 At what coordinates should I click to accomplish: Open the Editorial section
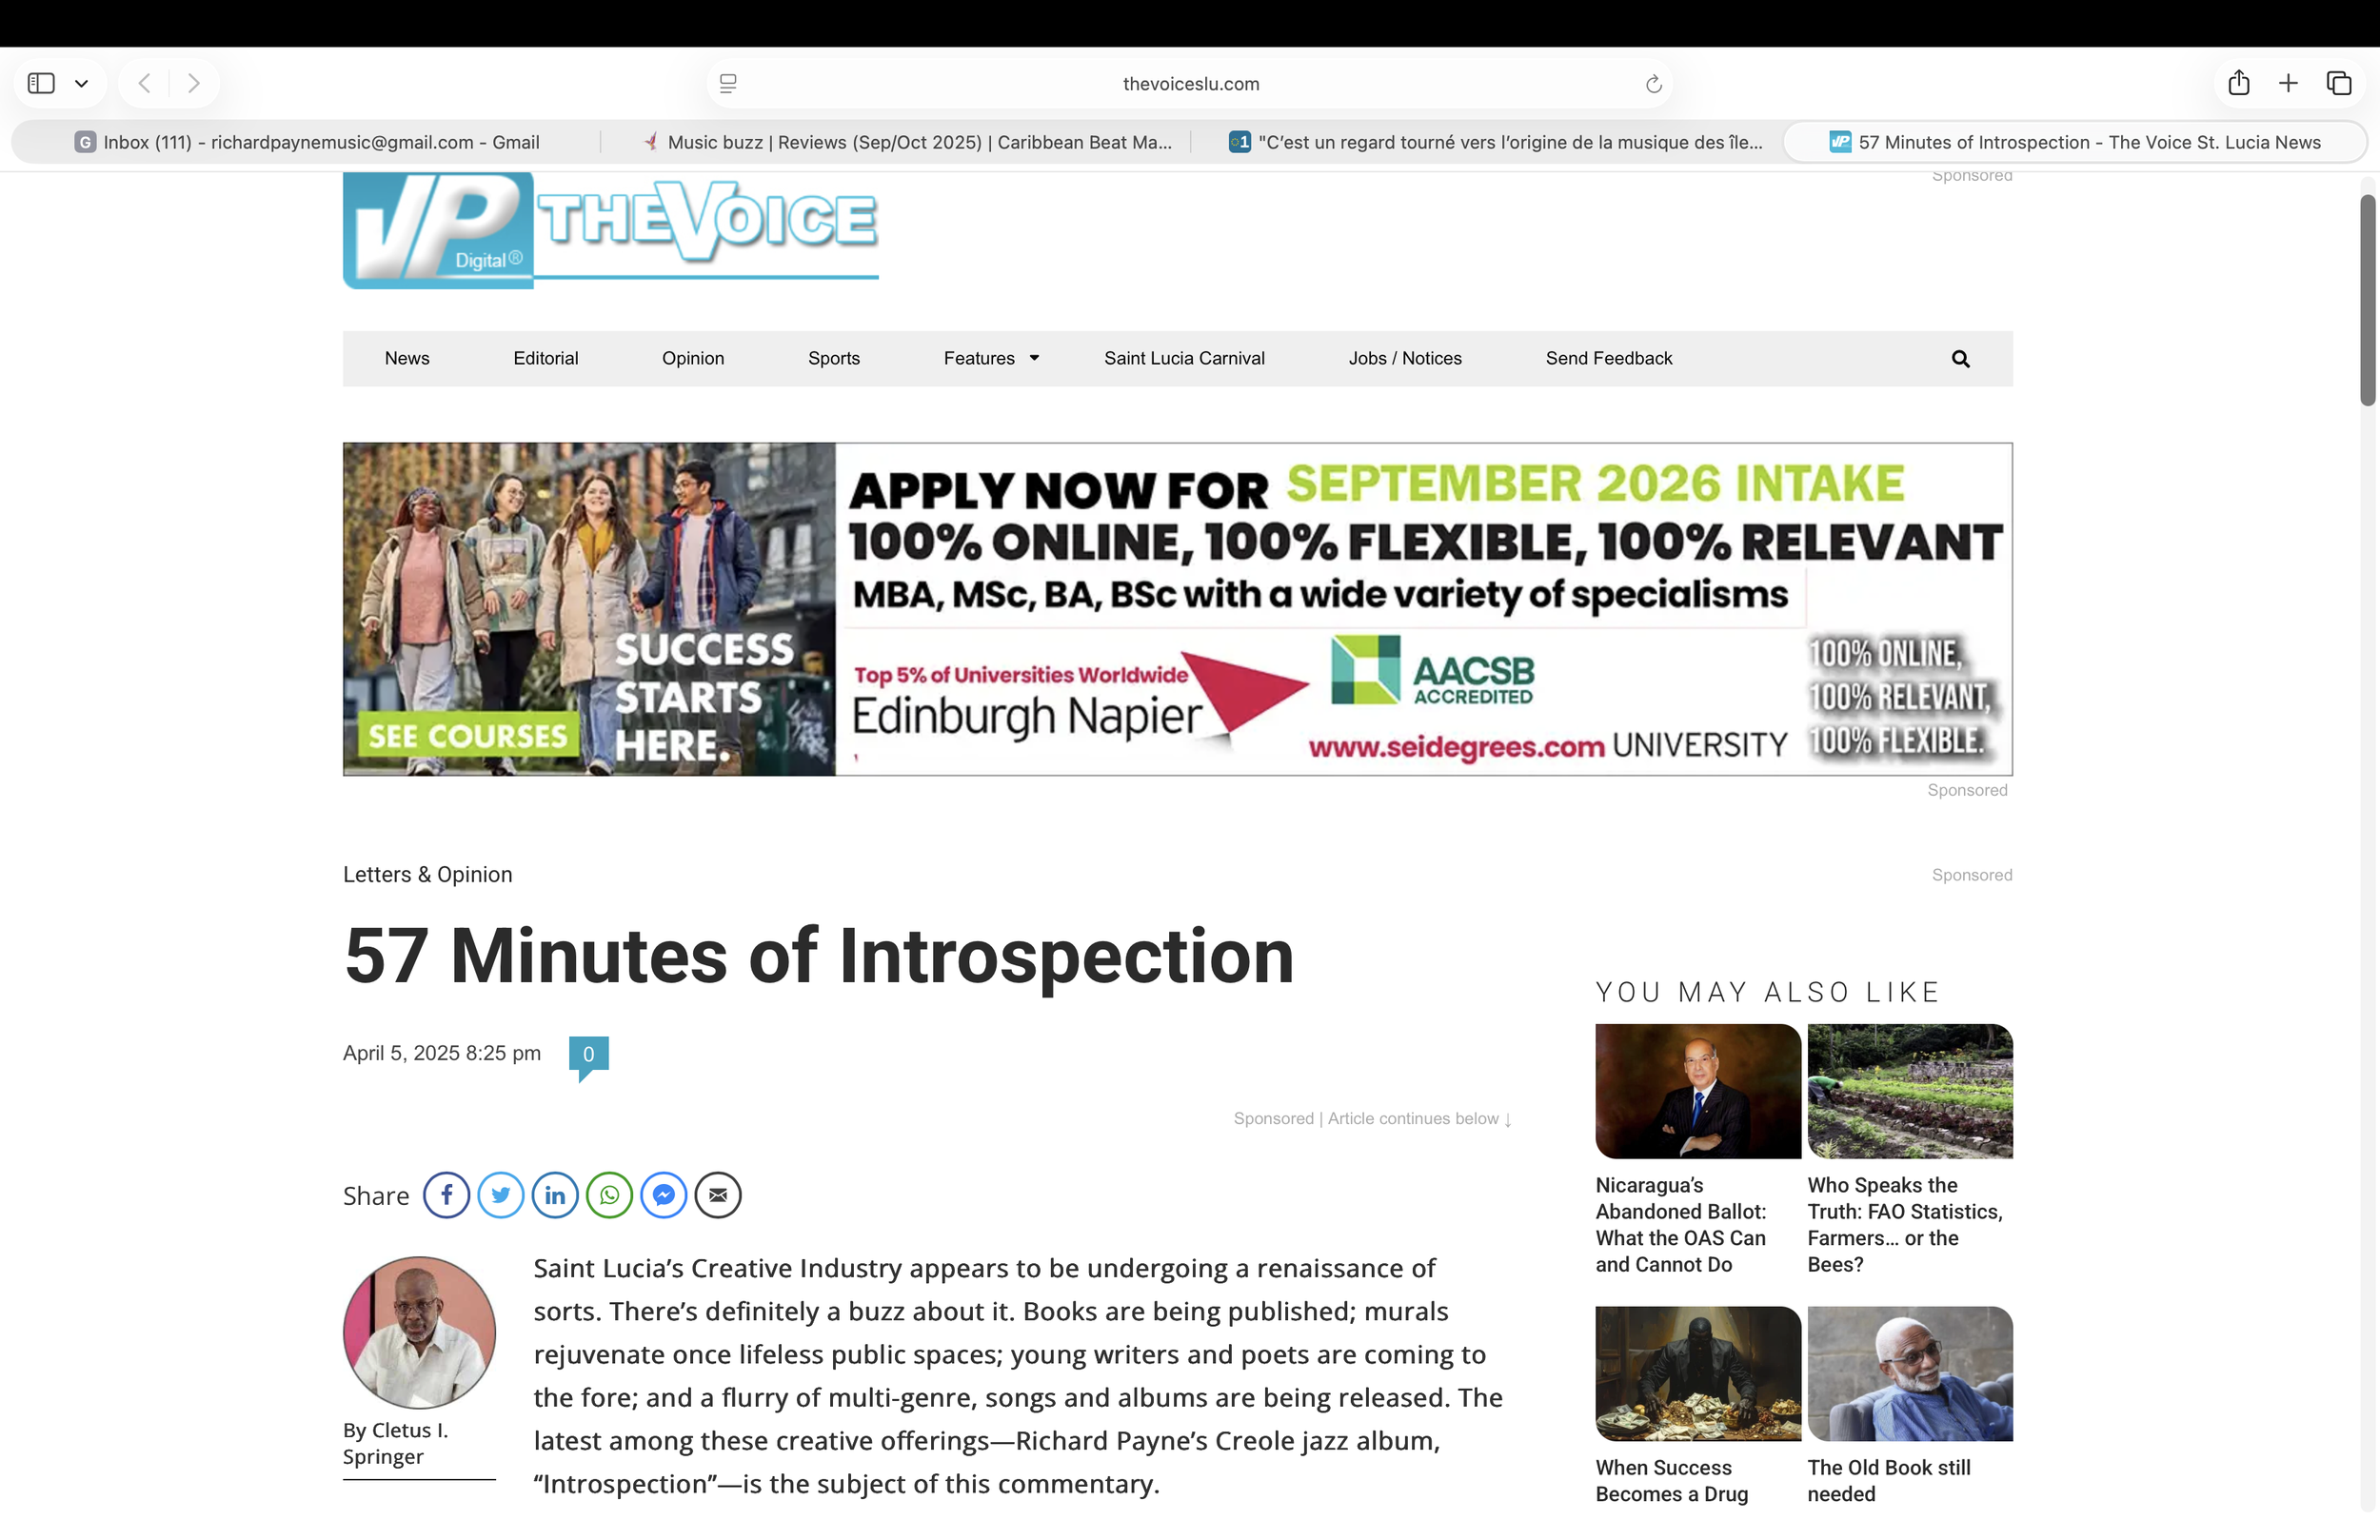546,358
